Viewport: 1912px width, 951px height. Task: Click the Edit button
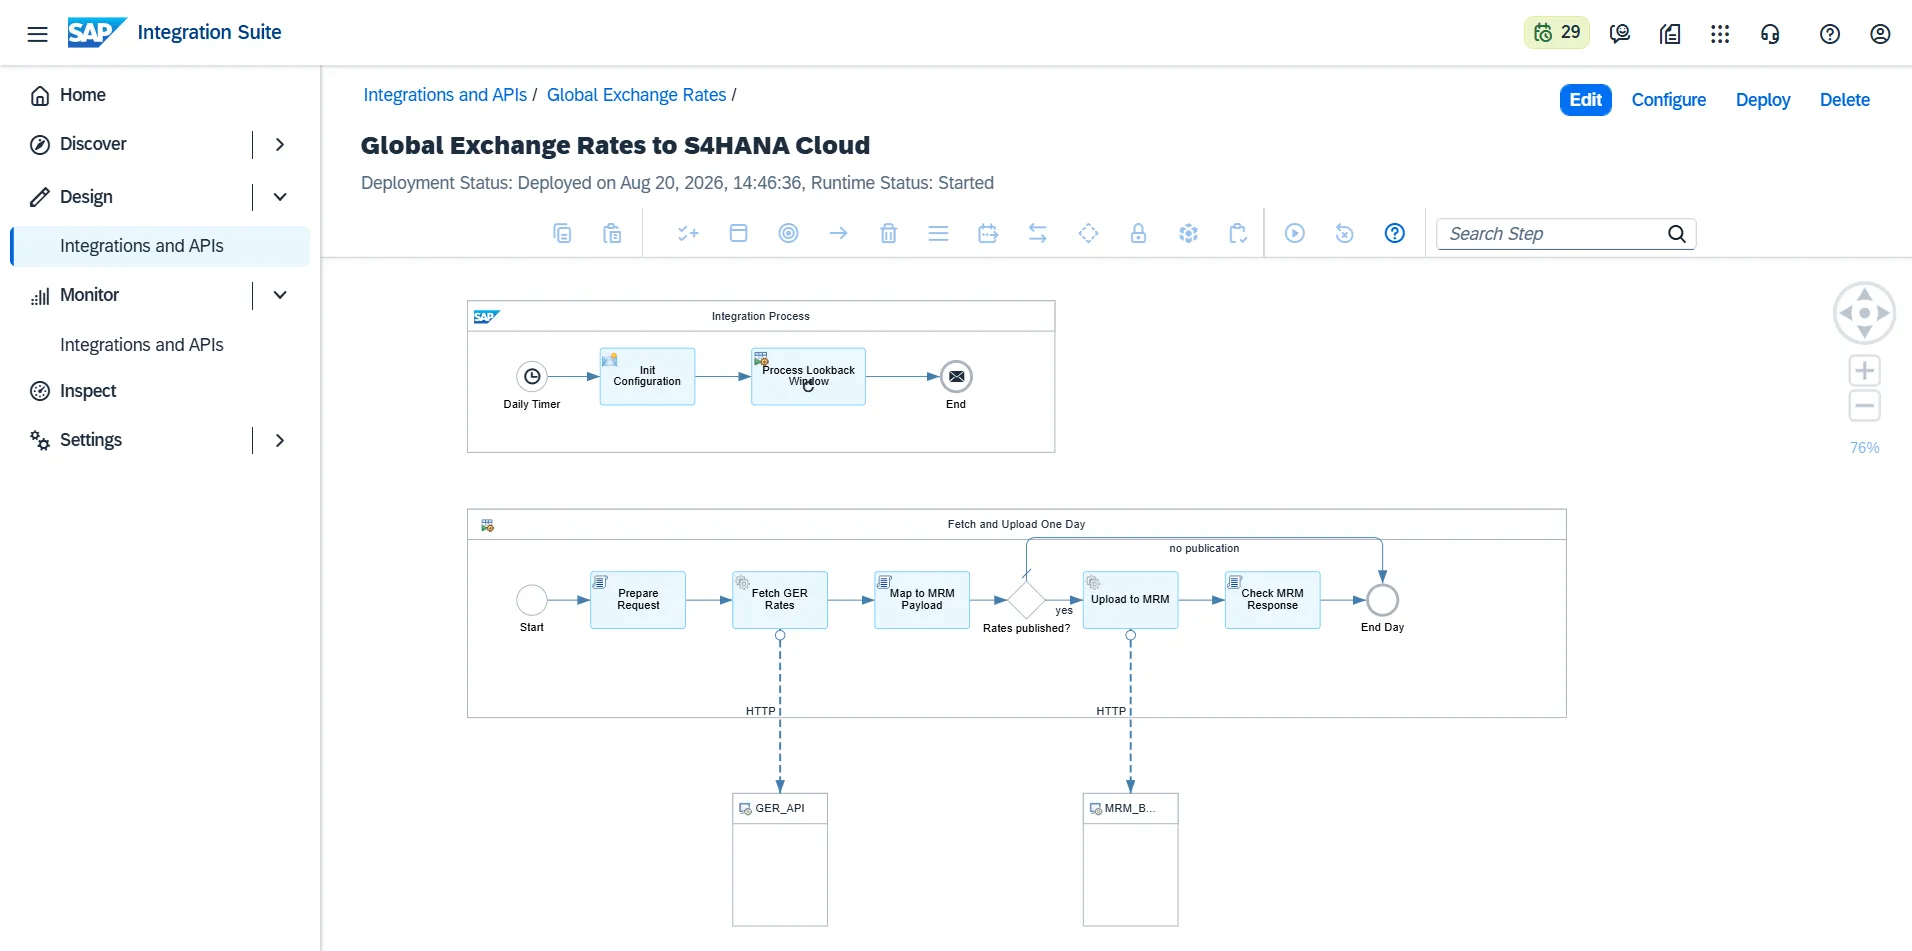[1585, 100]
